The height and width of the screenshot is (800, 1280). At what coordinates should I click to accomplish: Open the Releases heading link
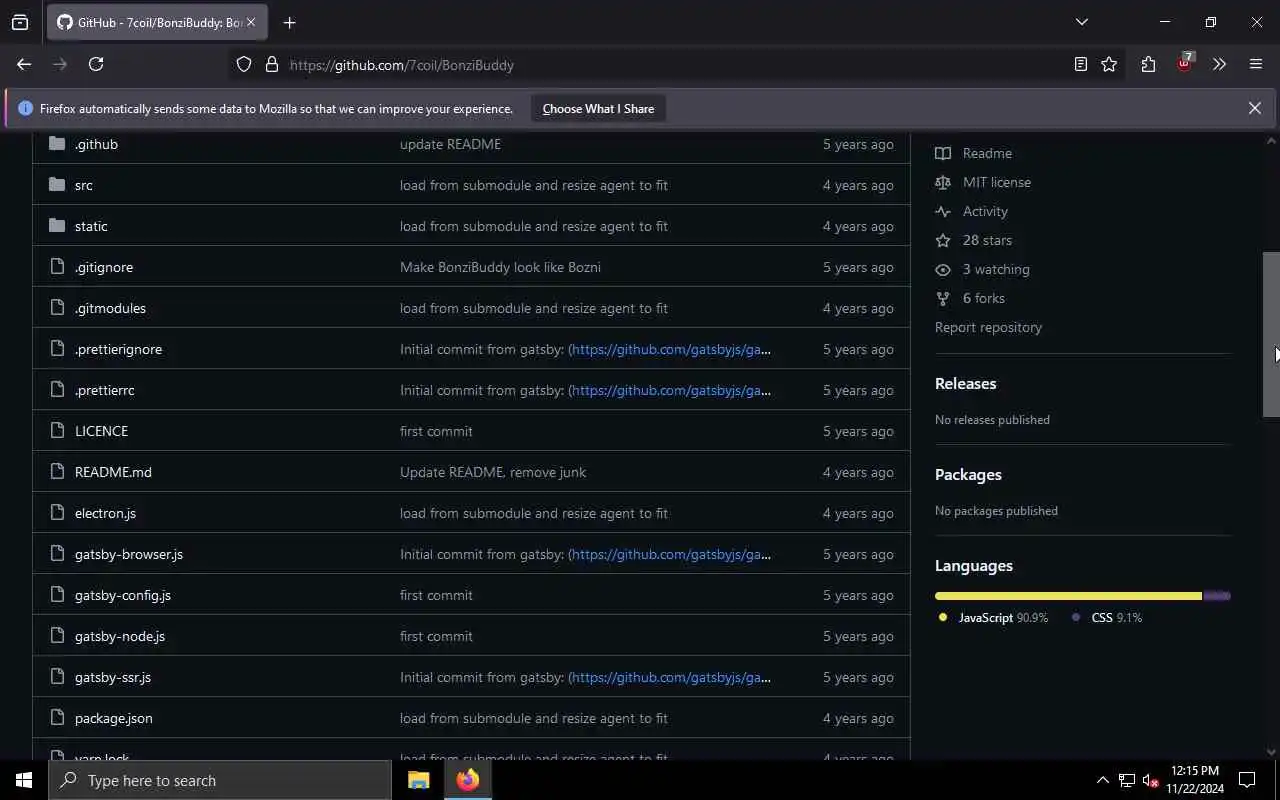tap(965, 383)
